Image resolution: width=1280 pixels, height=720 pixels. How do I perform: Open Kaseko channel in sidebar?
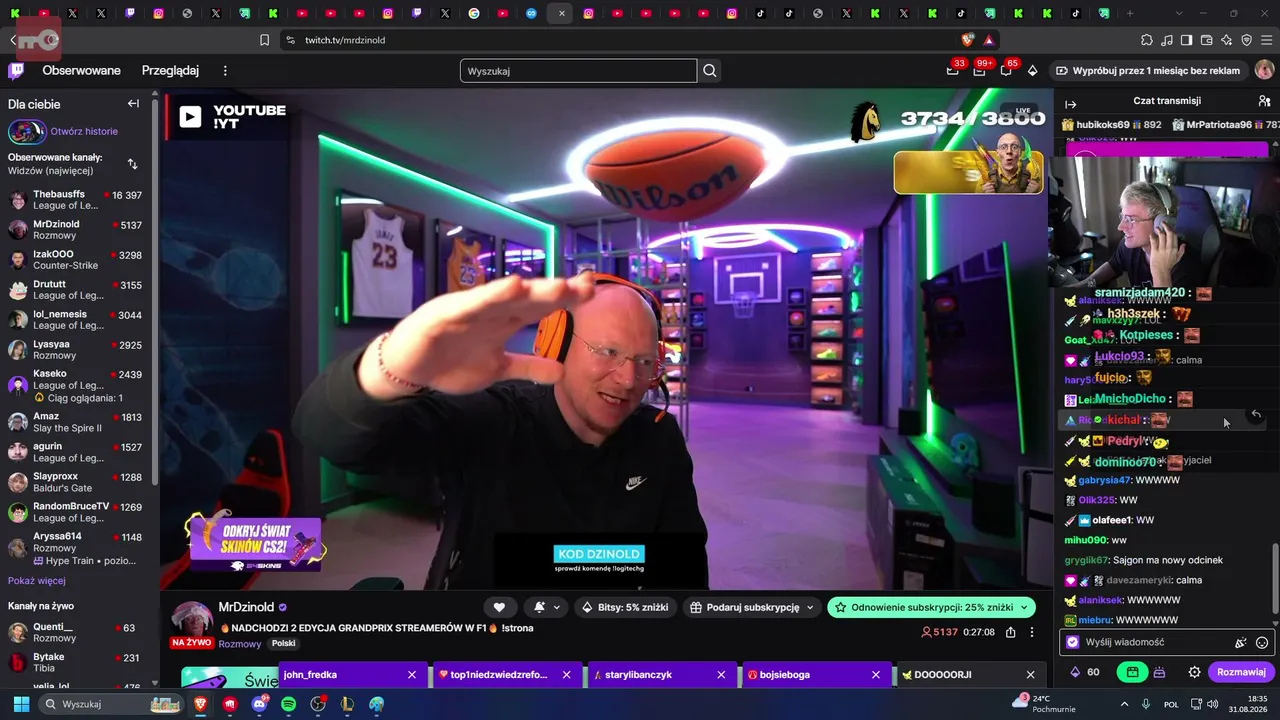(x=77, y=385)
